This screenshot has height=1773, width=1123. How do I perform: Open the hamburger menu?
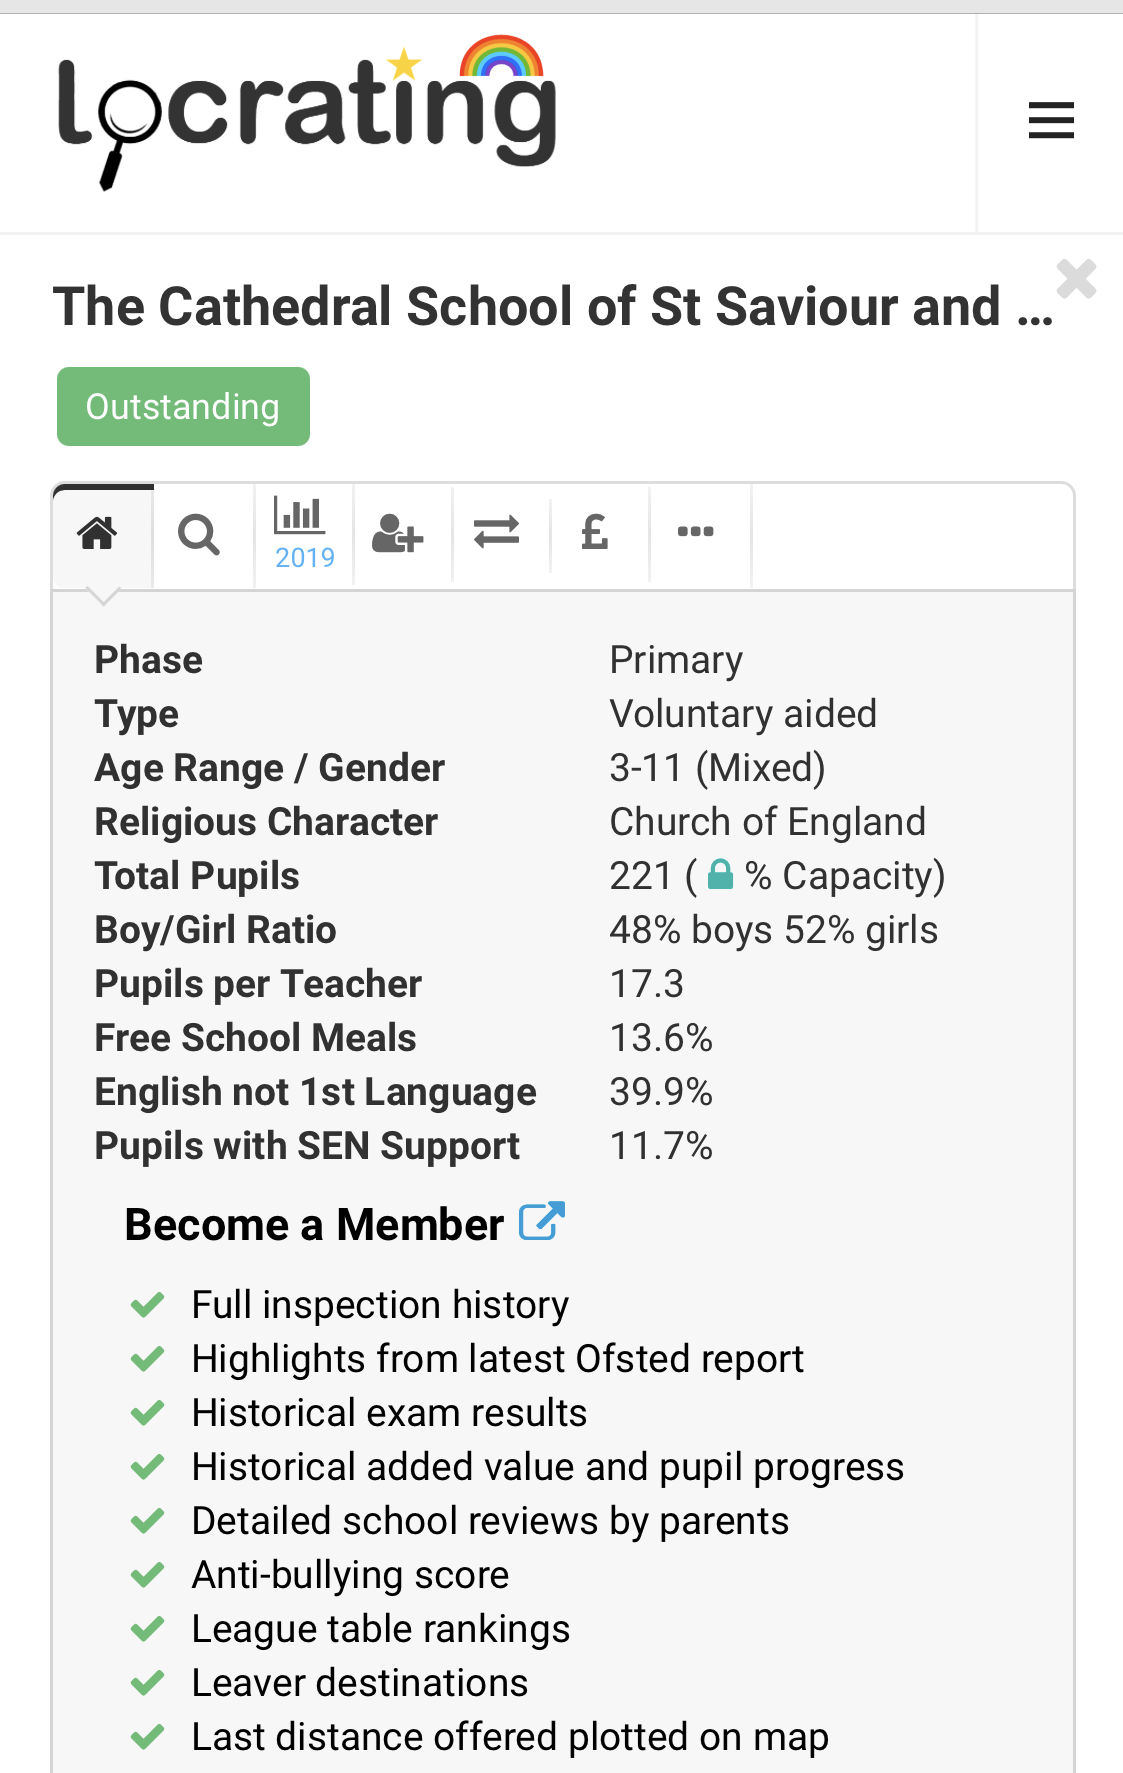[x=1050, y=121]
